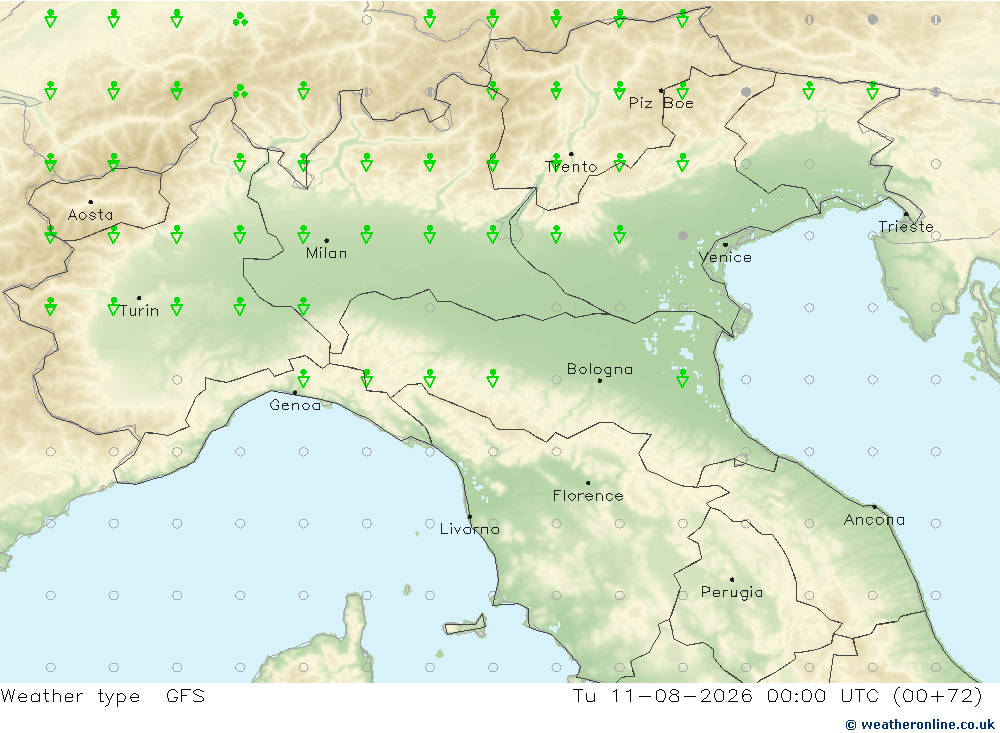Select the Piz Boe label
Screen dimensions: 1000x733
(661, 103)
